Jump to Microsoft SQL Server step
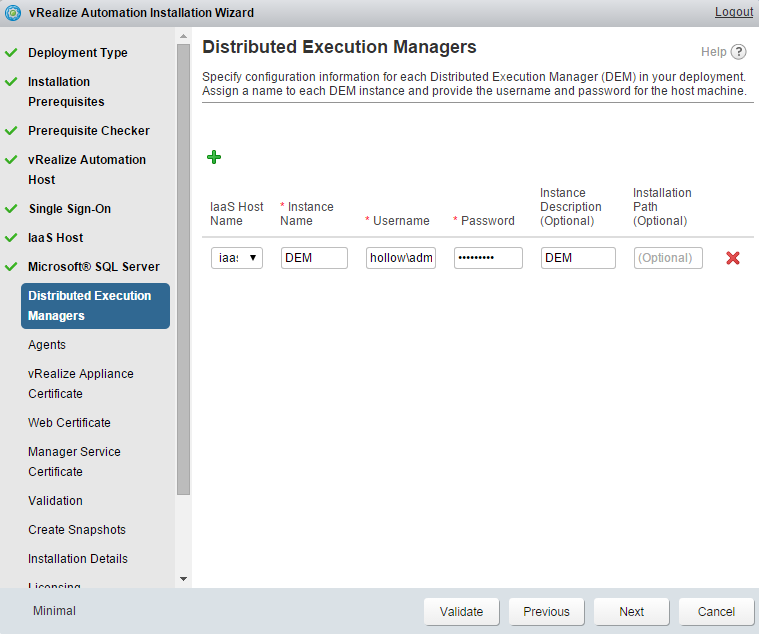This screenshot has width=759, height=634. [93, 267]
